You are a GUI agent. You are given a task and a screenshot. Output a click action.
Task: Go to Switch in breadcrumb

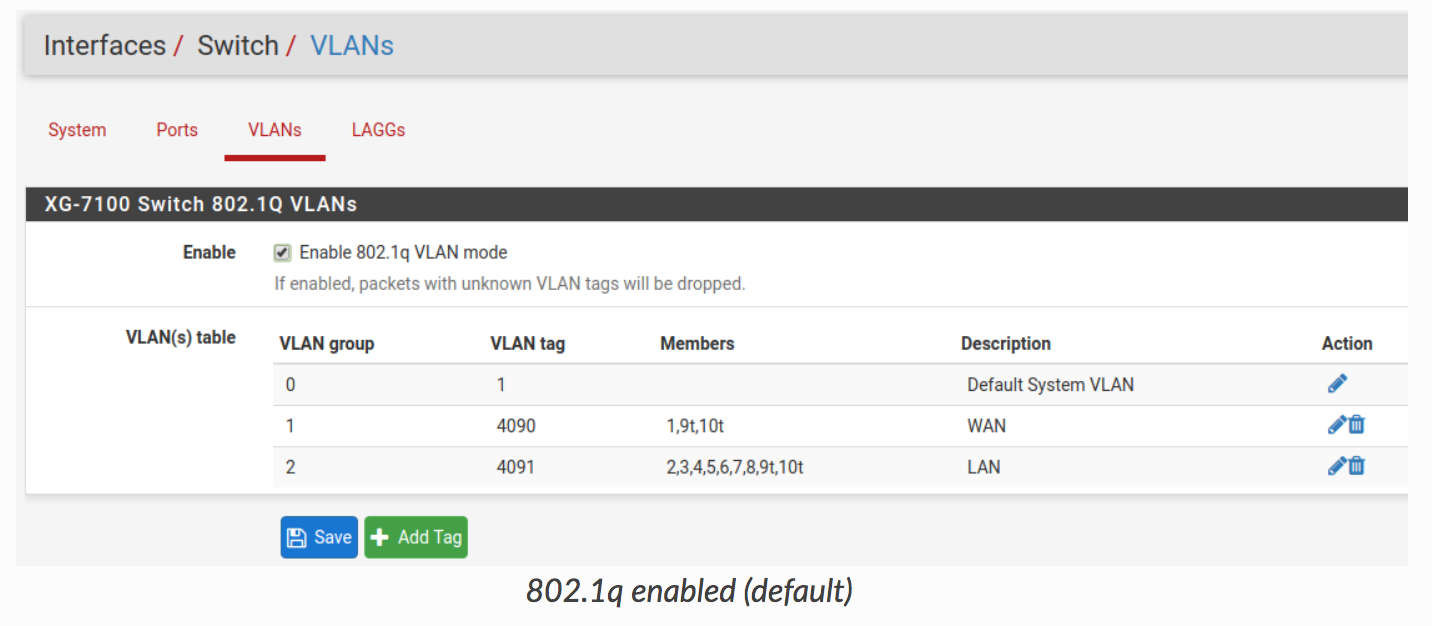tap(238, 46)
